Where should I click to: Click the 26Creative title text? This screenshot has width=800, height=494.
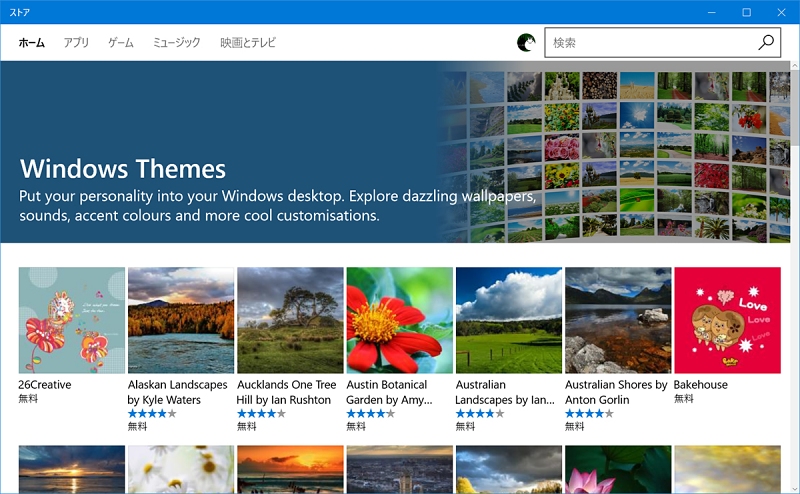(45, 385)
